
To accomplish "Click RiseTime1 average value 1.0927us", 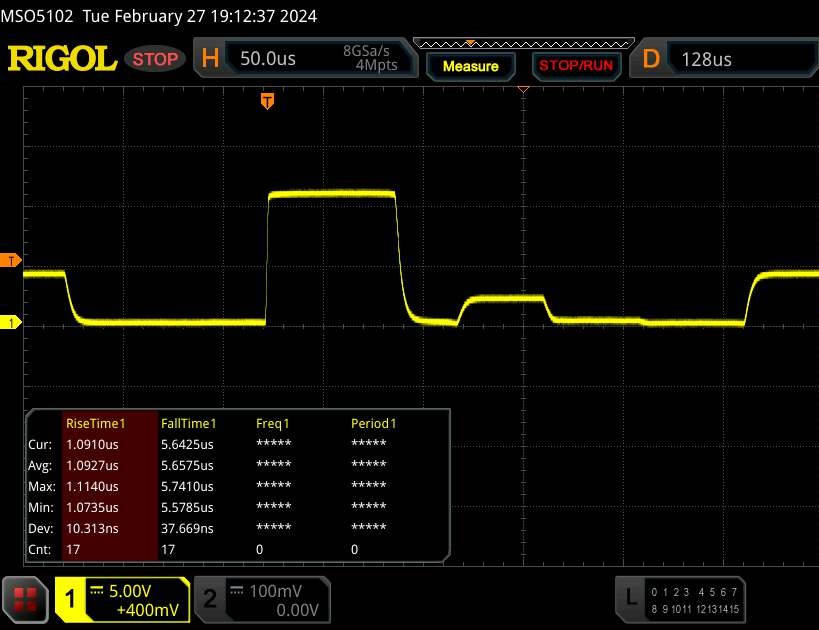I will (92, 465).
